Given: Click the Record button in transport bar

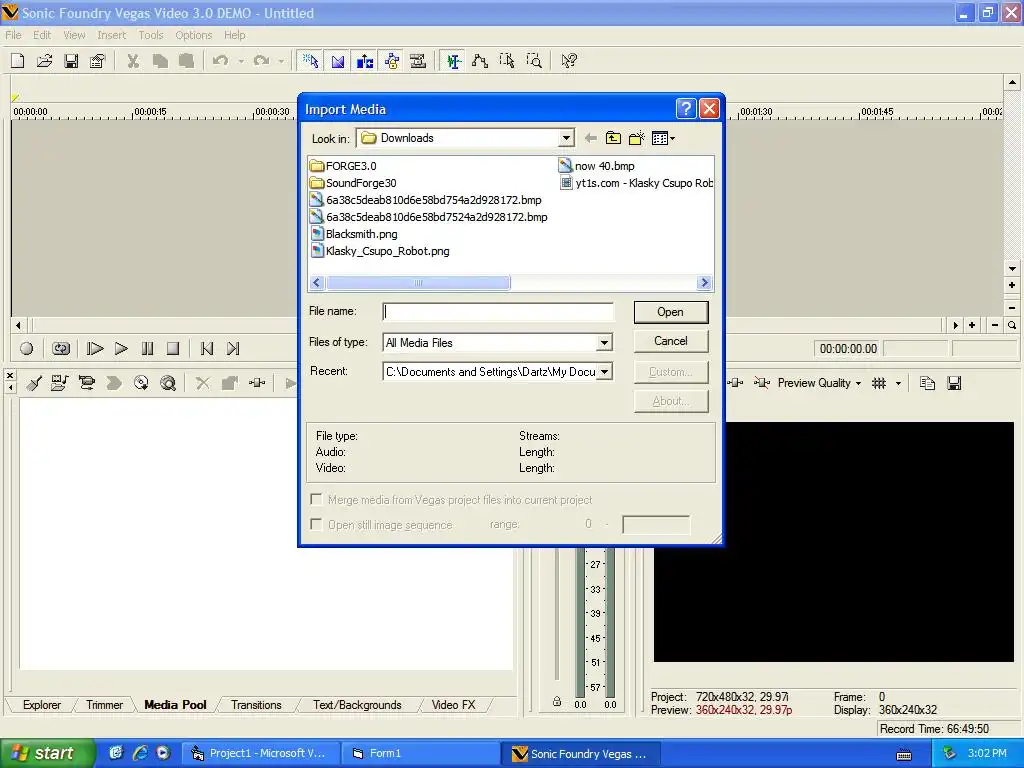Looking at the screenshot, I should tap(26, 349).
